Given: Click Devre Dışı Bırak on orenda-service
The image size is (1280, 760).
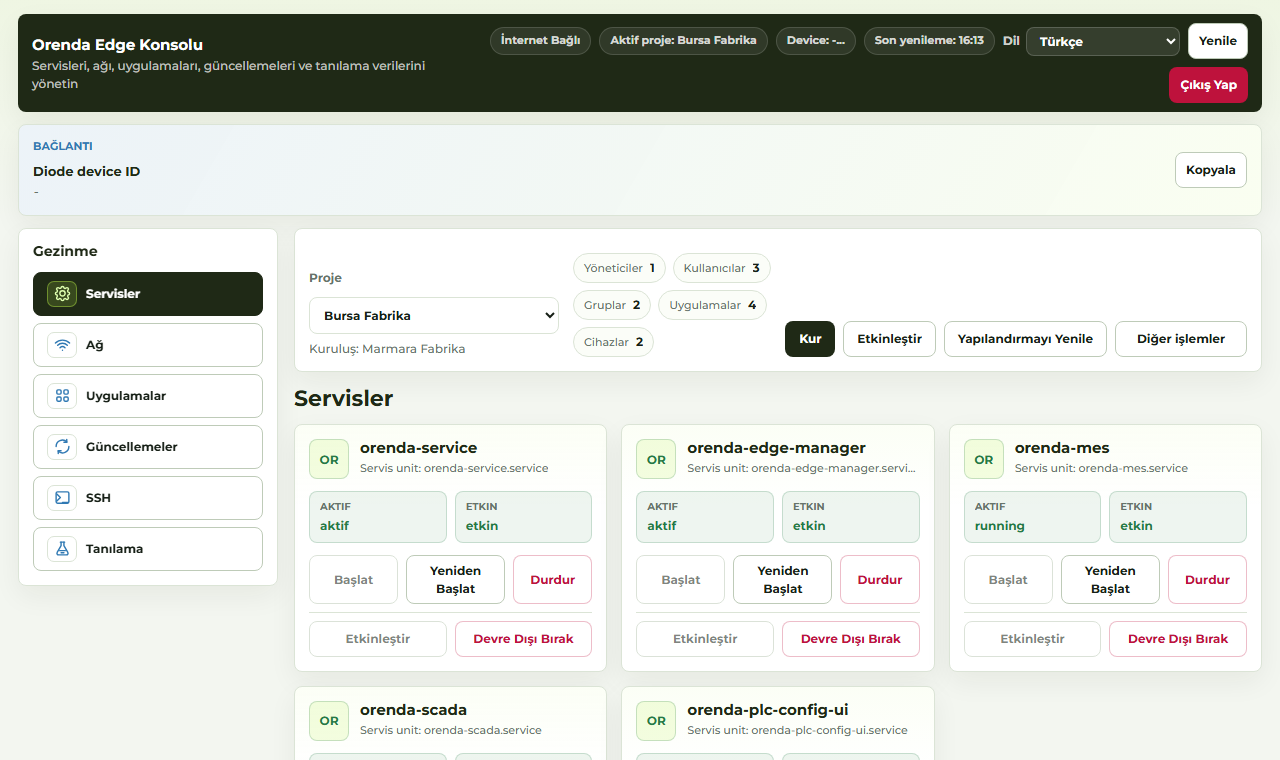Looking at the screenshot, I should click(x=523, y=639).
